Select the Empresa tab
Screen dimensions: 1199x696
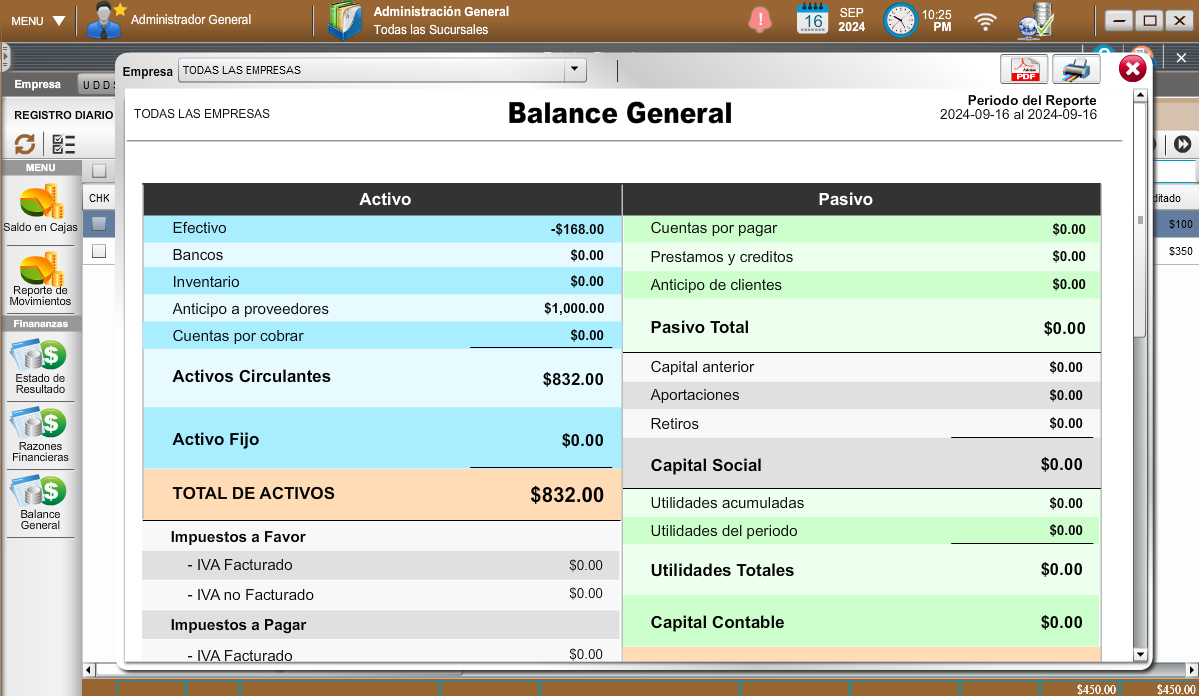(37, 85)
